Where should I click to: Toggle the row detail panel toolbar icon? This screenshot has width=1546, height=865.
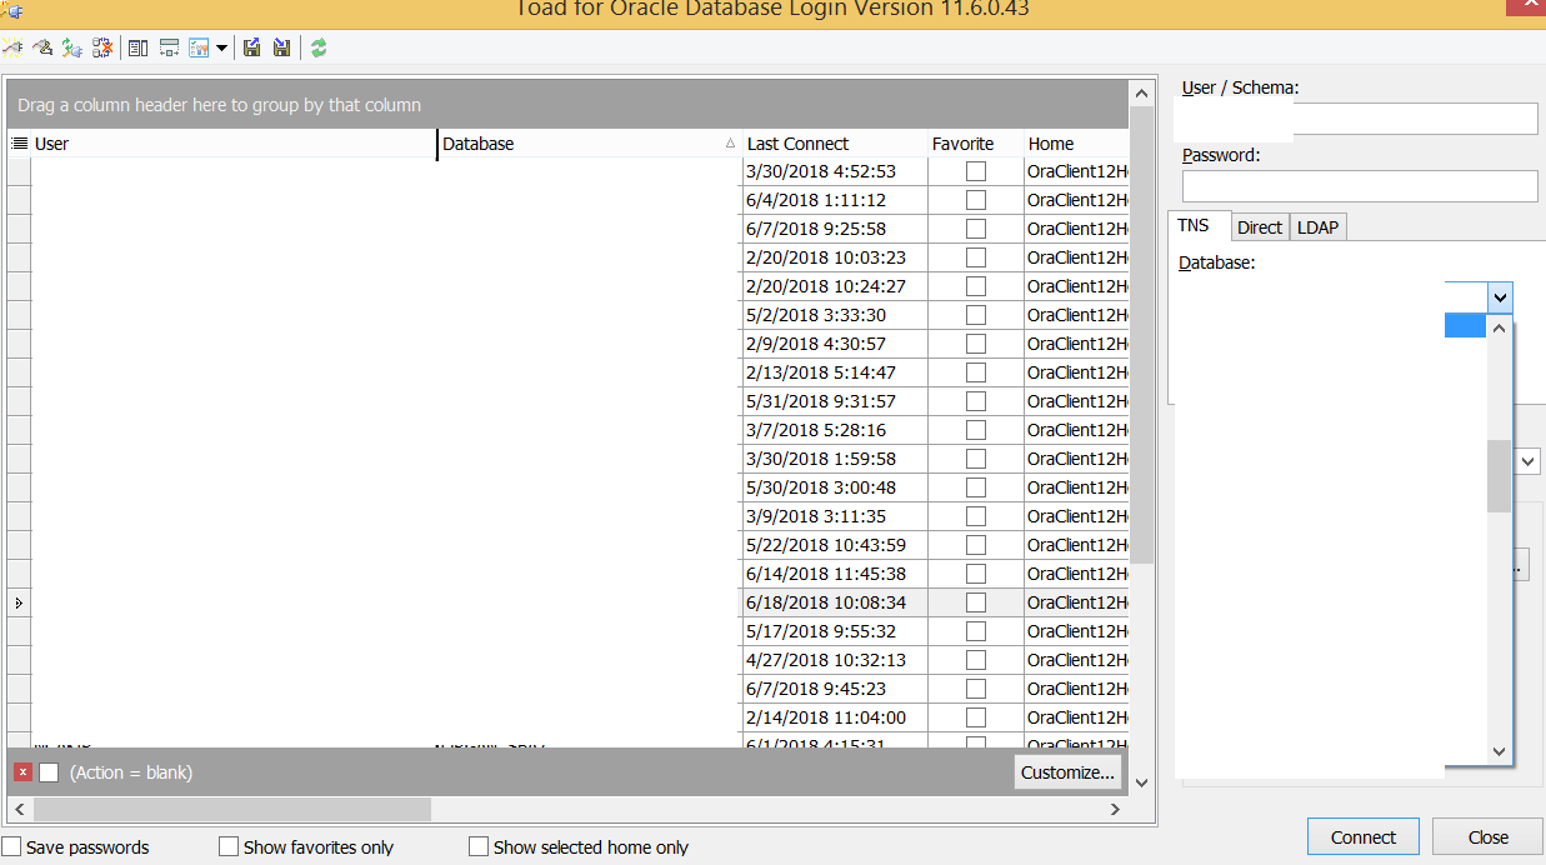tap(138, 47)
